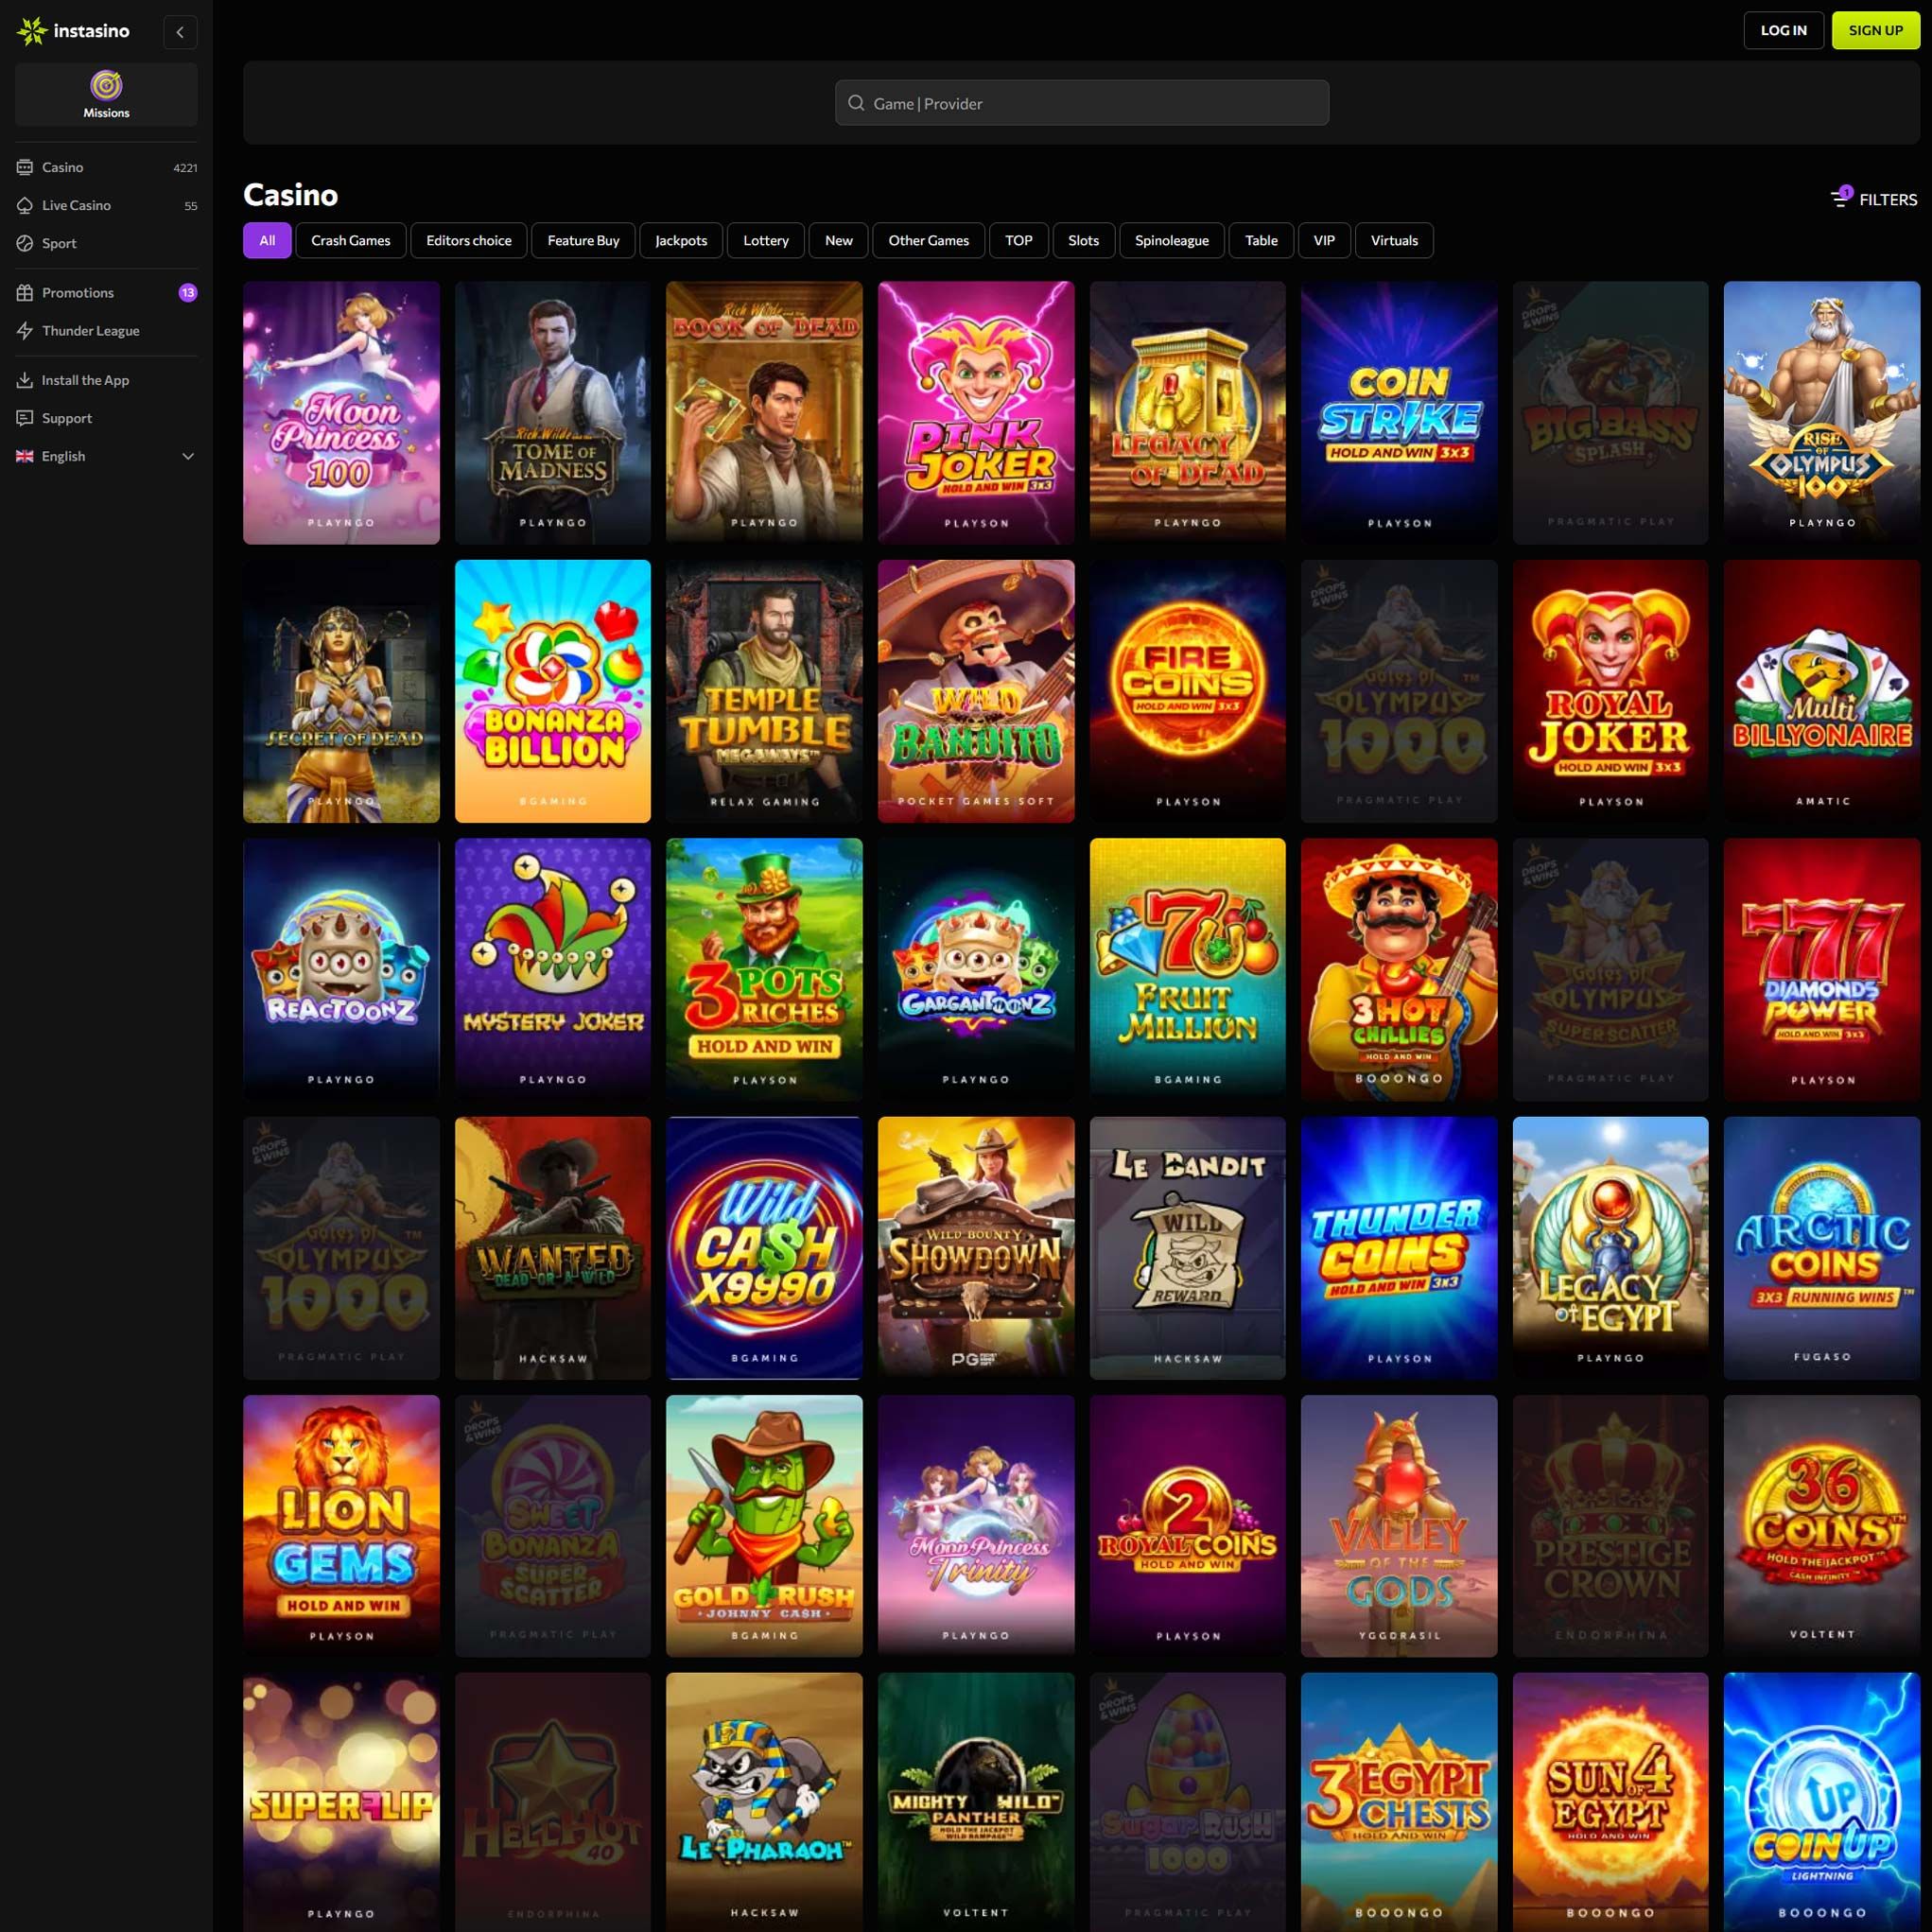
Task: Click the Live Casino spade icon
Action: click(25, 205)
